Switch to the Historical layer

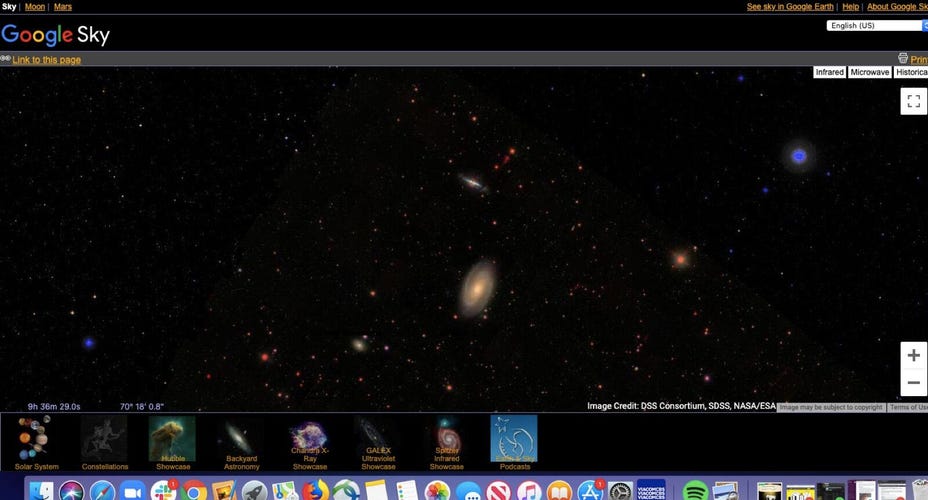click(911, 72)
